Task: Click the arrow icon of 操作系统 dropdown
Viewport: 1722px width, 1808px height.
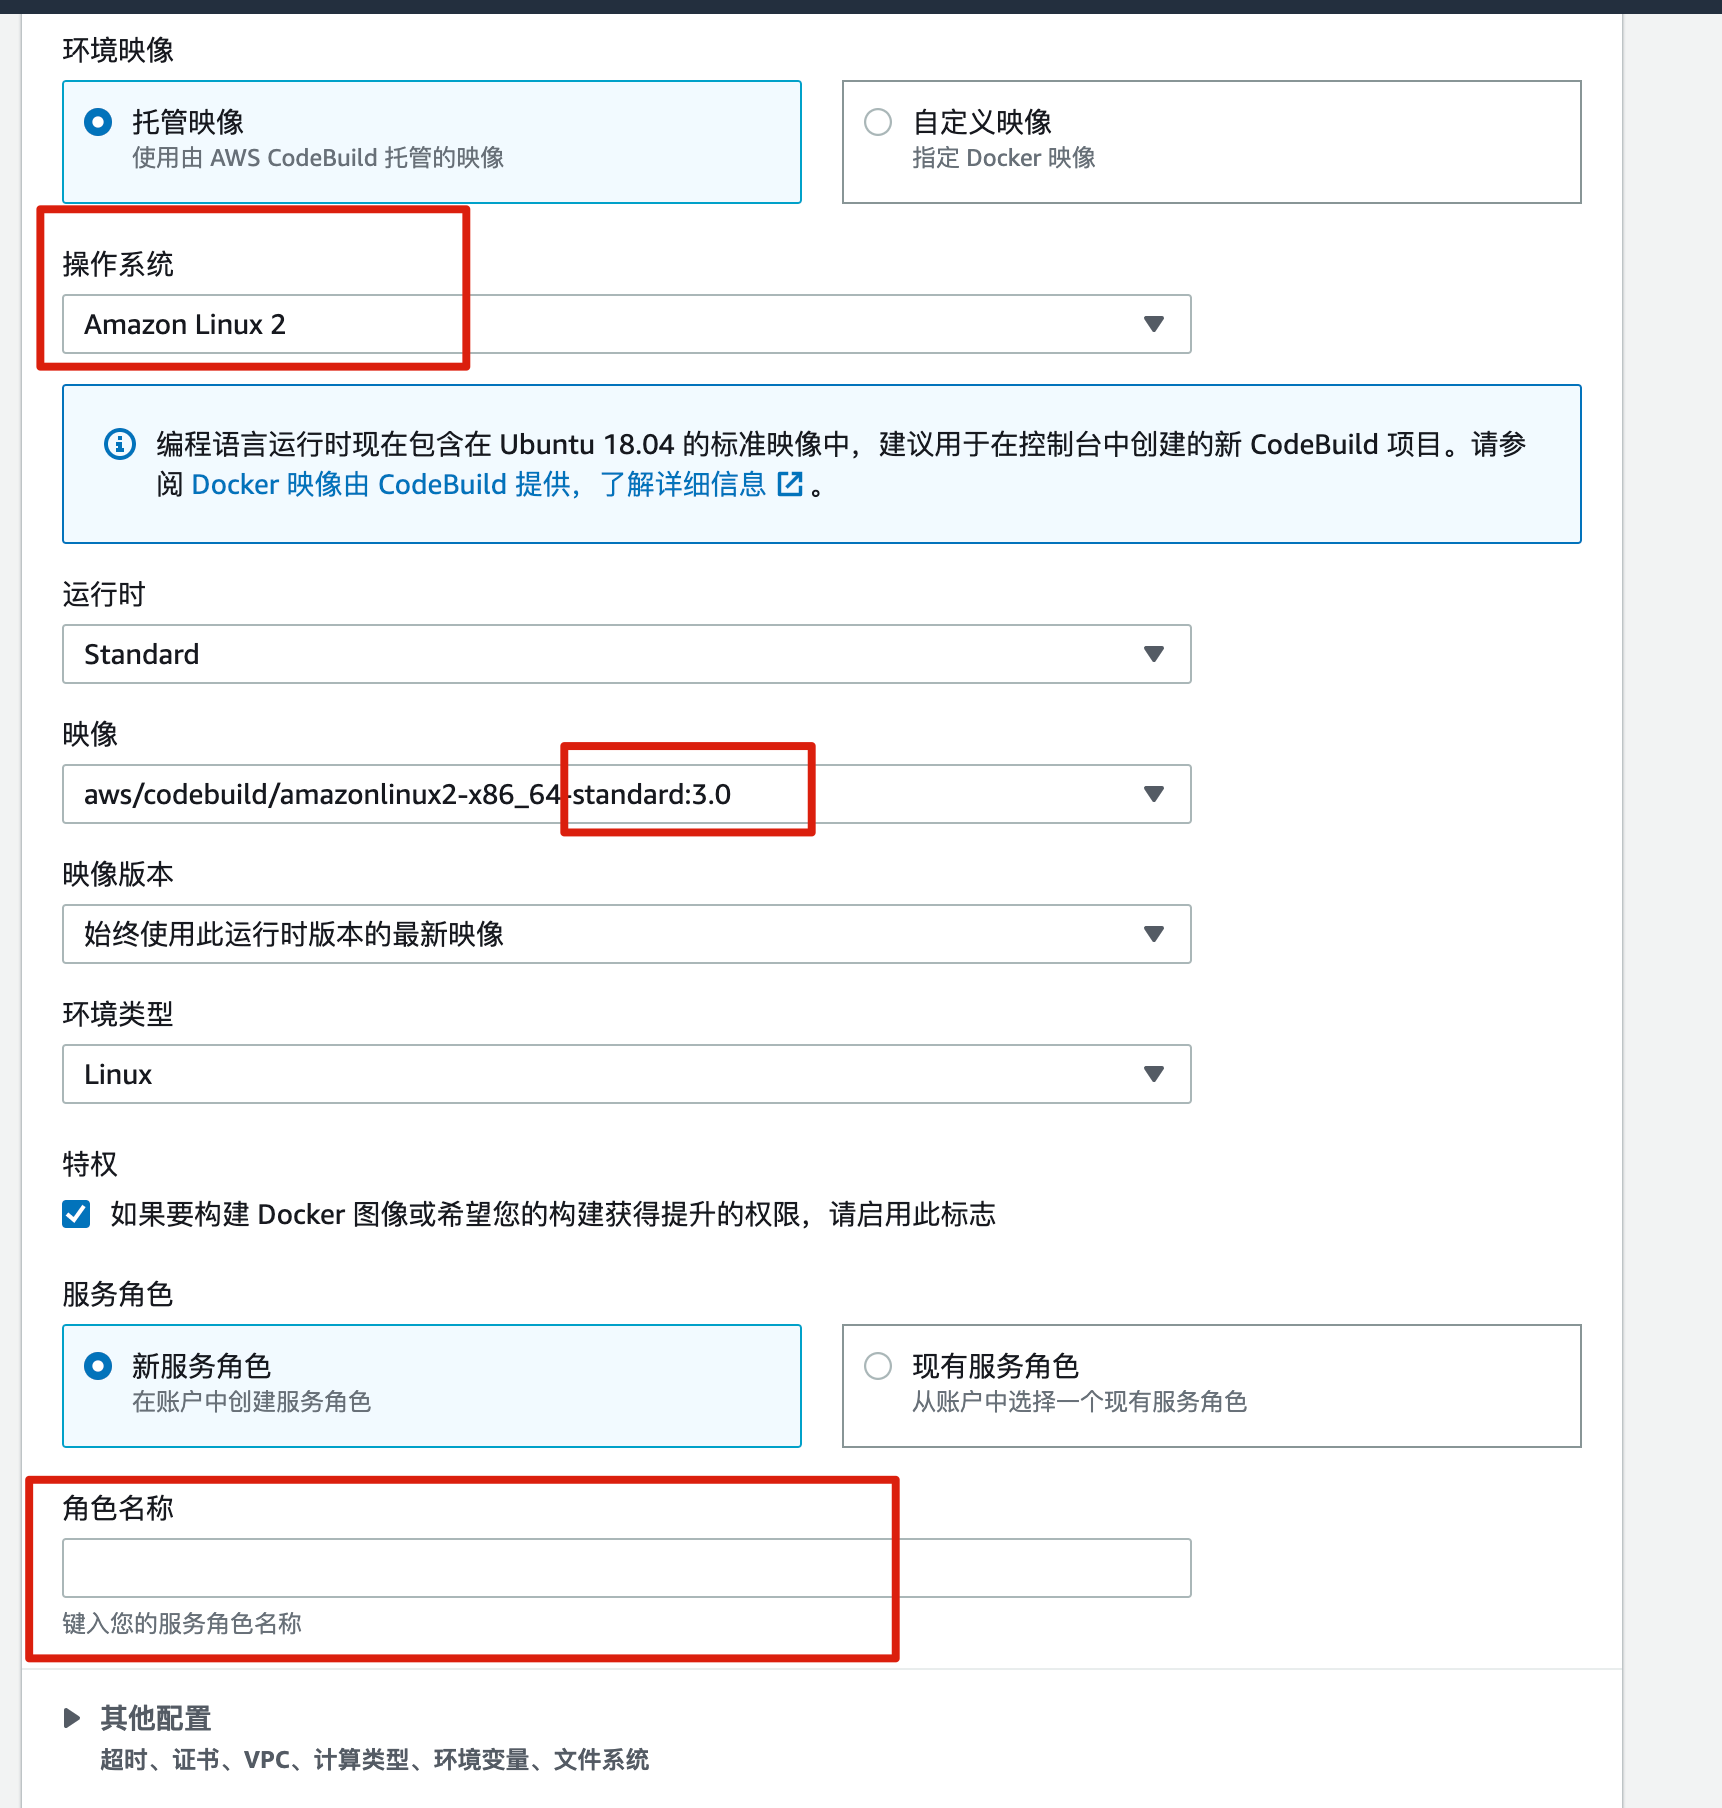Action: [1154, 324]
